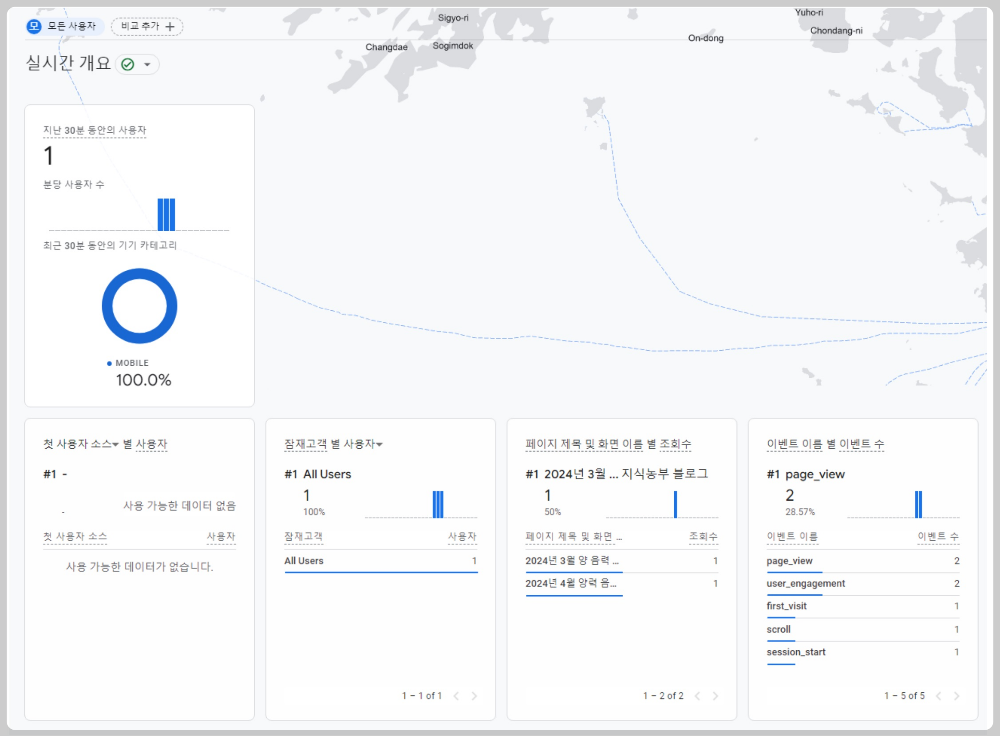Click the 모든 사용자 segment chip

(x=63, y=26)
